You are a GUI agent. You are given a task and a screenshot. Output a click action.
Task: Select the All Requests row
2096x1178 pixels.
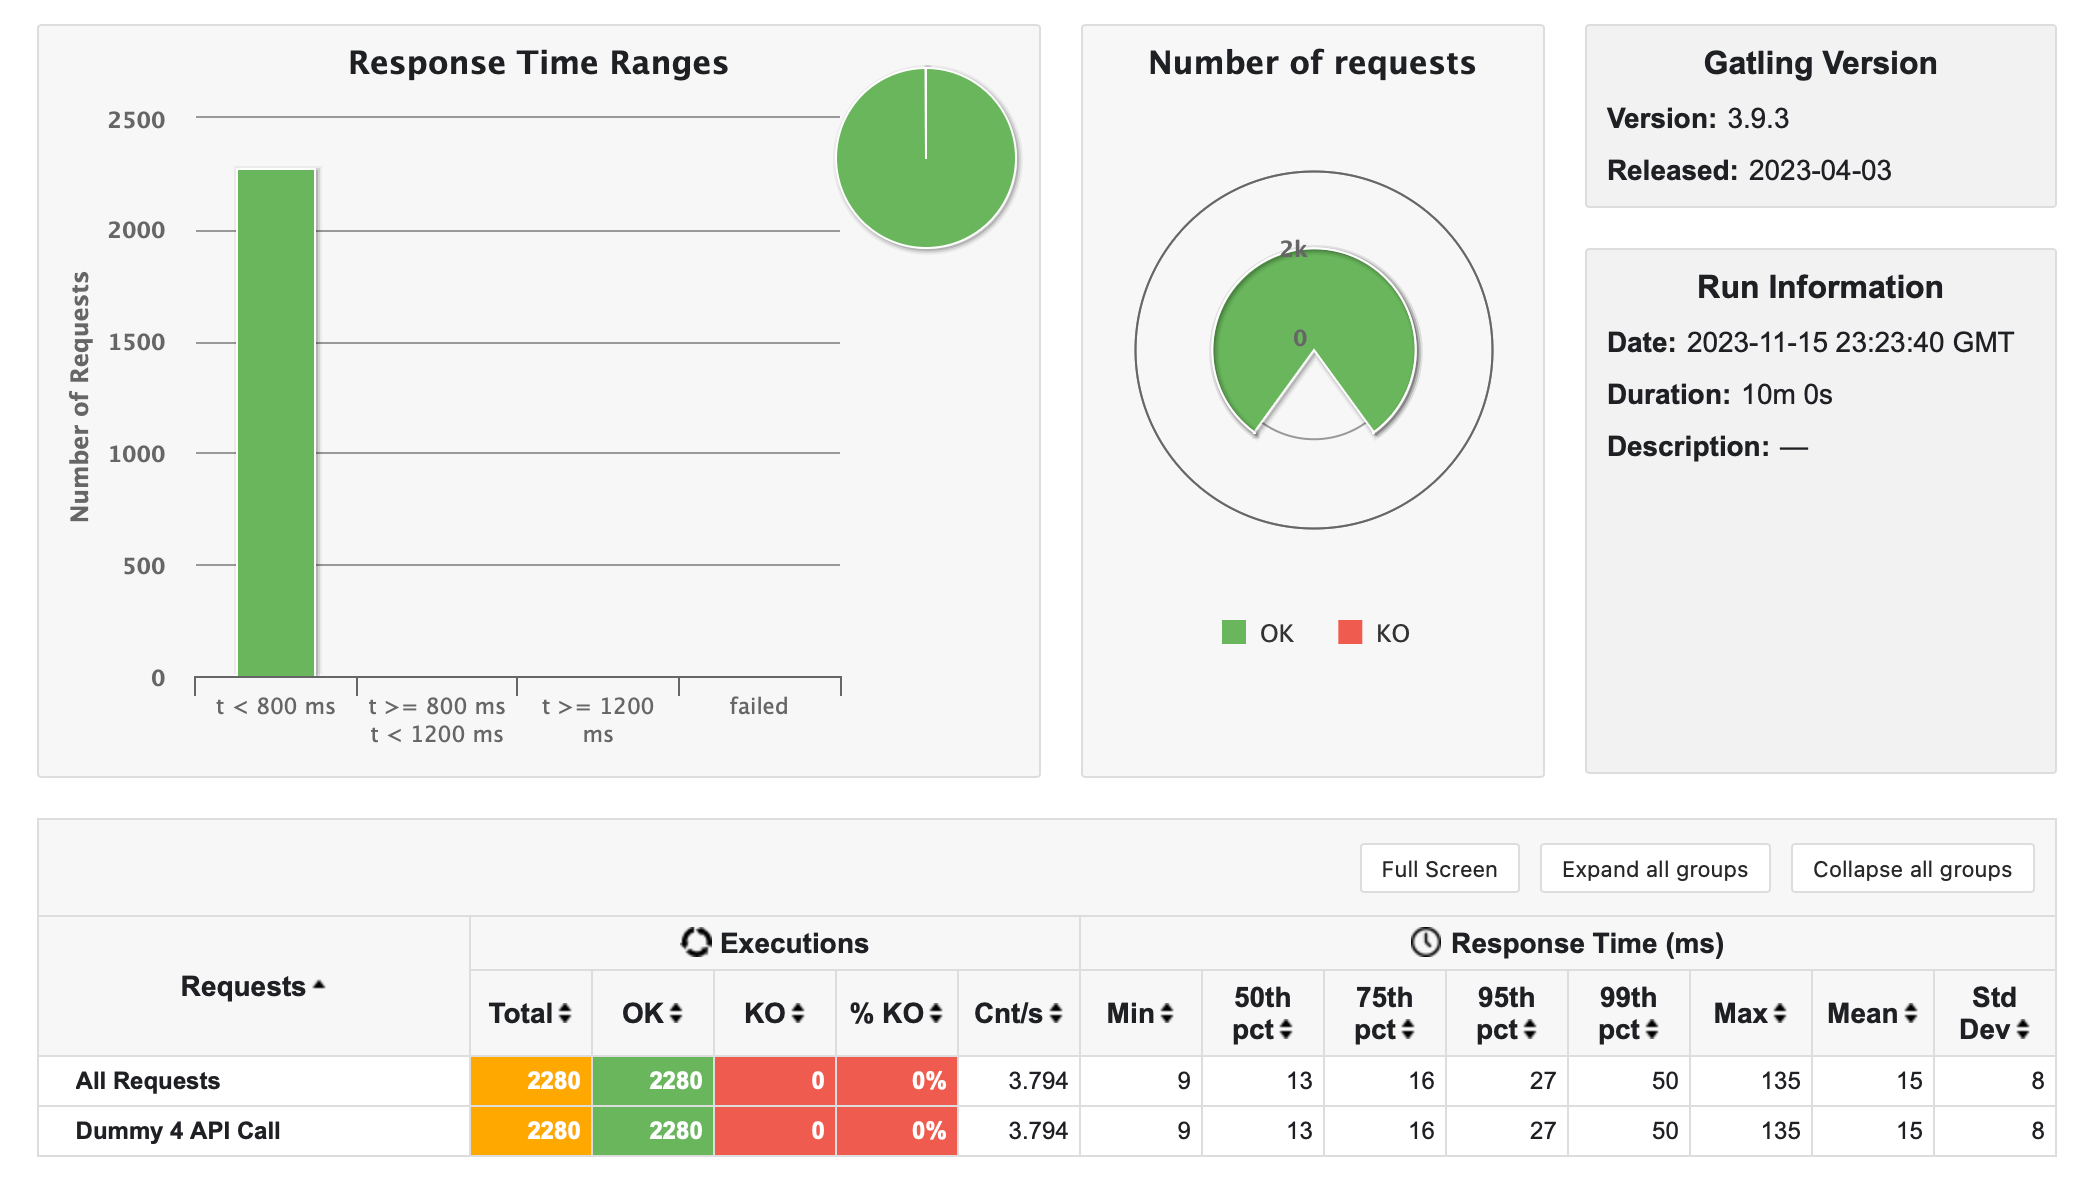point(148,1081)
